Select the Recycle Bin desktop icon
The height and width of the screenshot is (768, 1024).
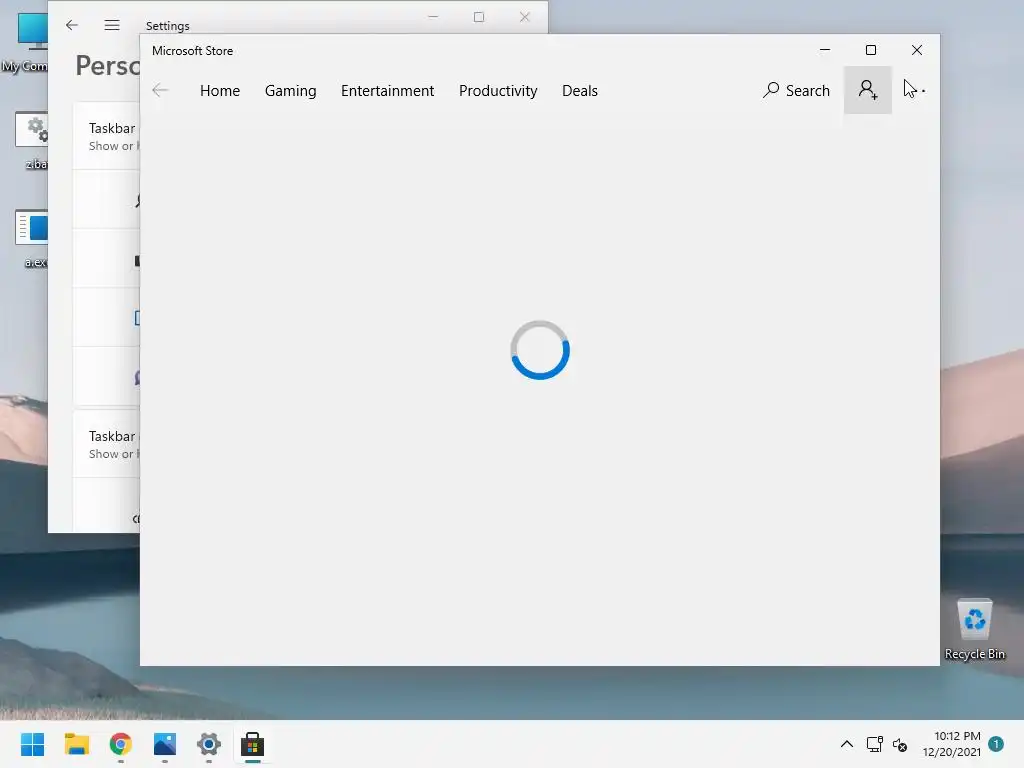coord(974,629)
